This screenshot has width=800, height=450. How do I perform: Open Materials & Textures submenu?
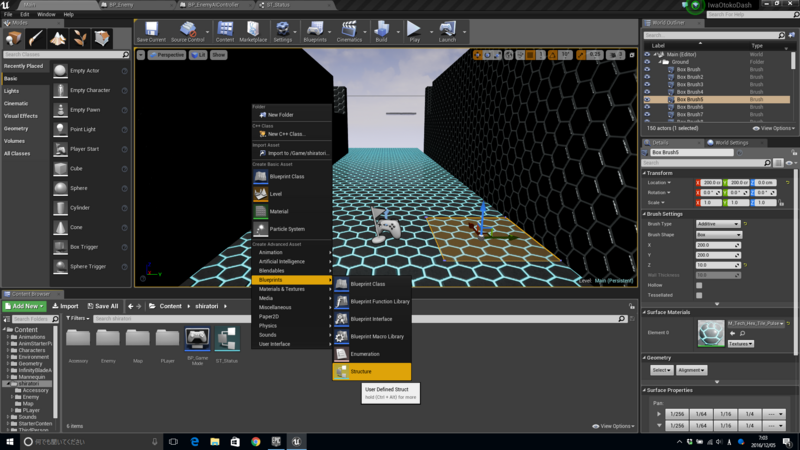tap(292, 289)
